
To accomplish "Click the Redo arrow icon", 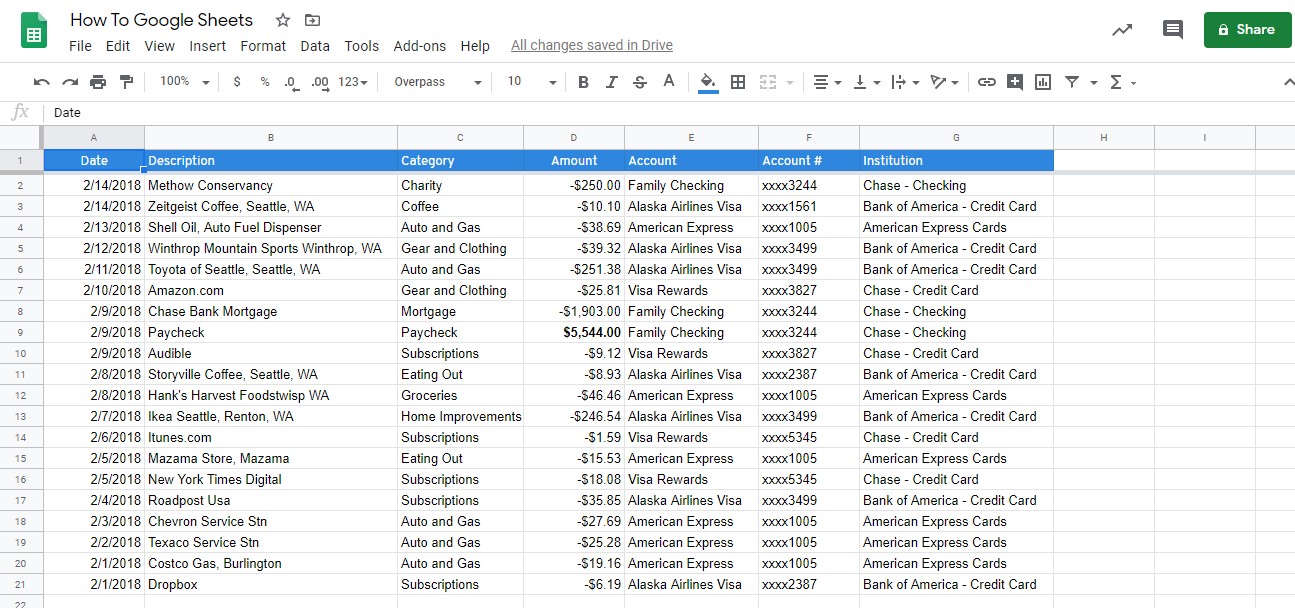I will coord(70,82).
